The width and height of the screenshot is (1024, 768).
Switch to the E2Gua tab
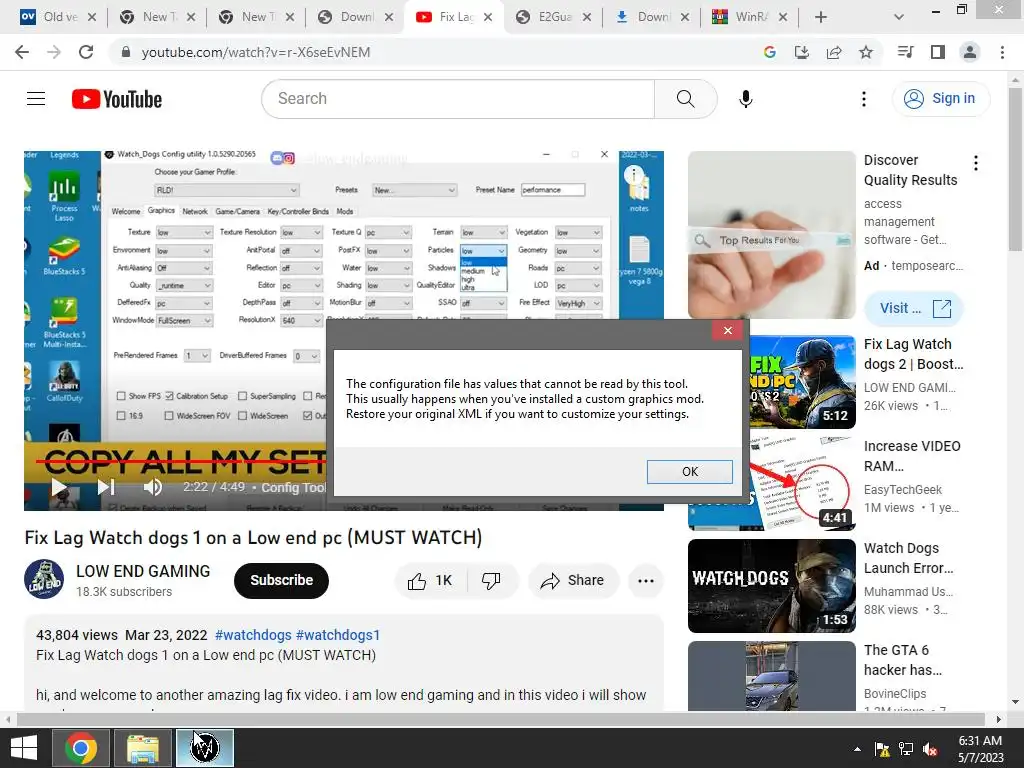[554, 17]
